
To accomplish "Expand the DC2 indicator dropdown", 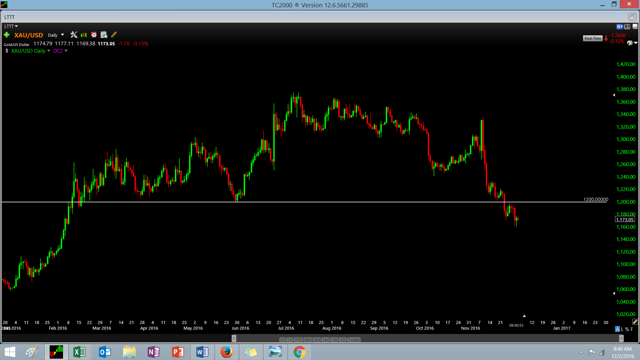I will (x=60, y=51).
